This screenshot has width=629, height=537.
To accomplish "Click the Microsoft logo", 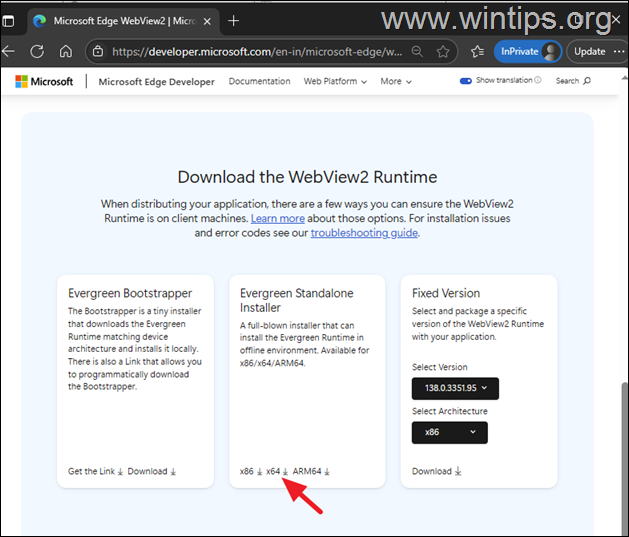I will [x=44, y=81].
